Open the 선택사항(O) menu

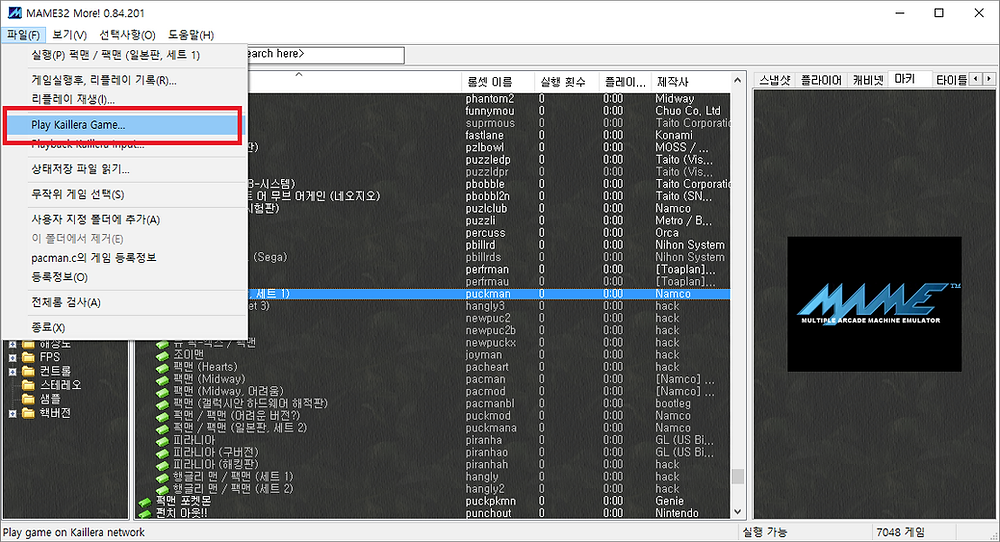pyautogui.click(x=128, y=35)
